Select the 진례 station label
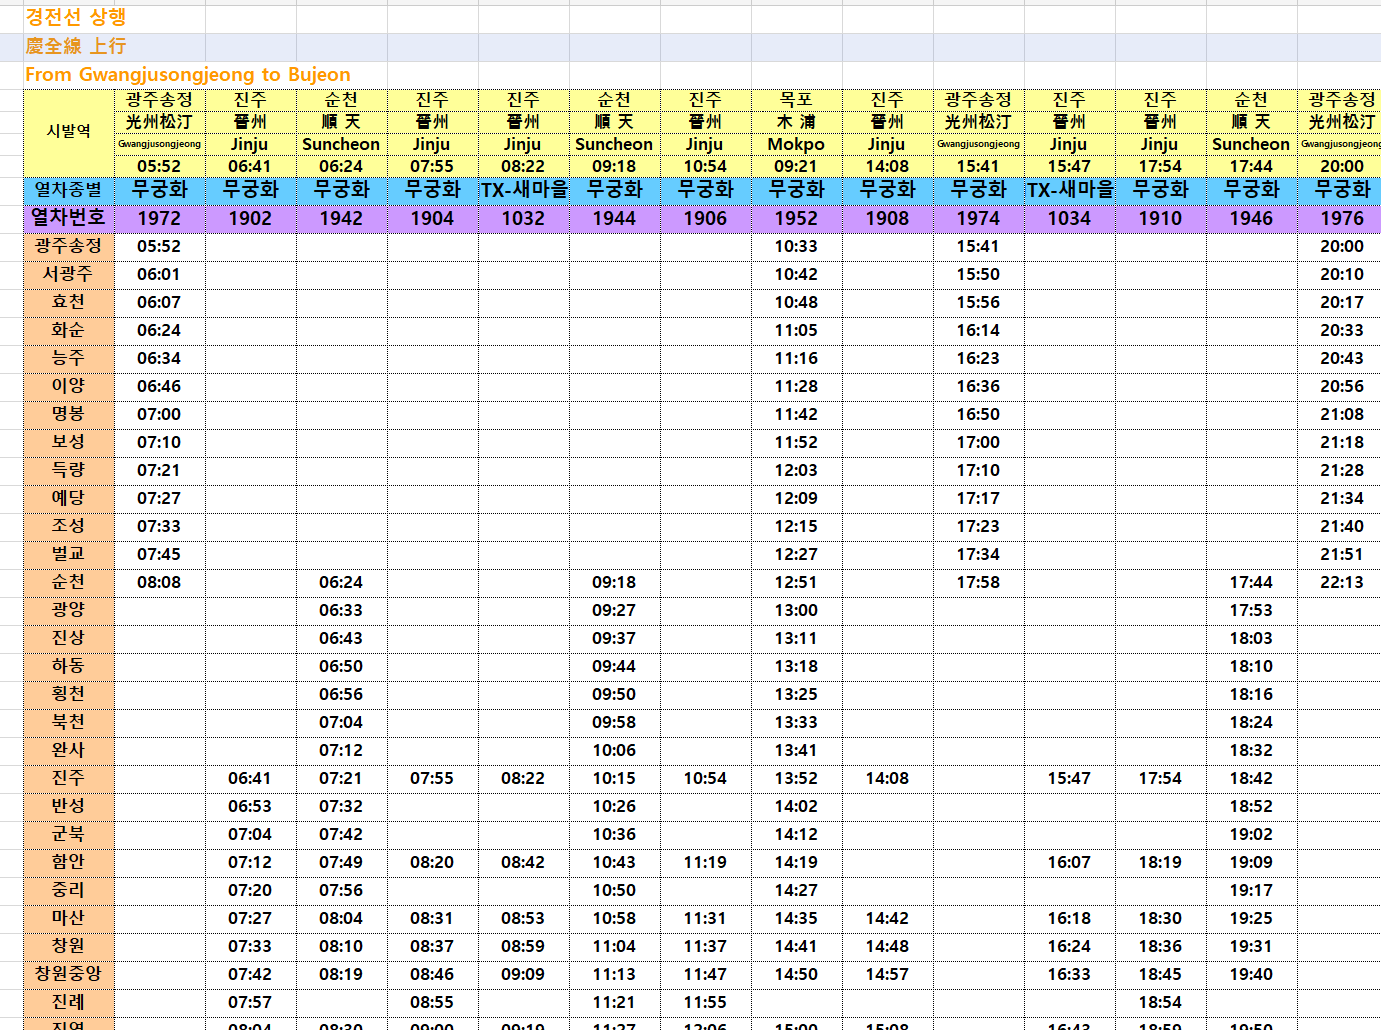The height and width of the screenshot is (1030, 1381). [x=69, y=1002]
